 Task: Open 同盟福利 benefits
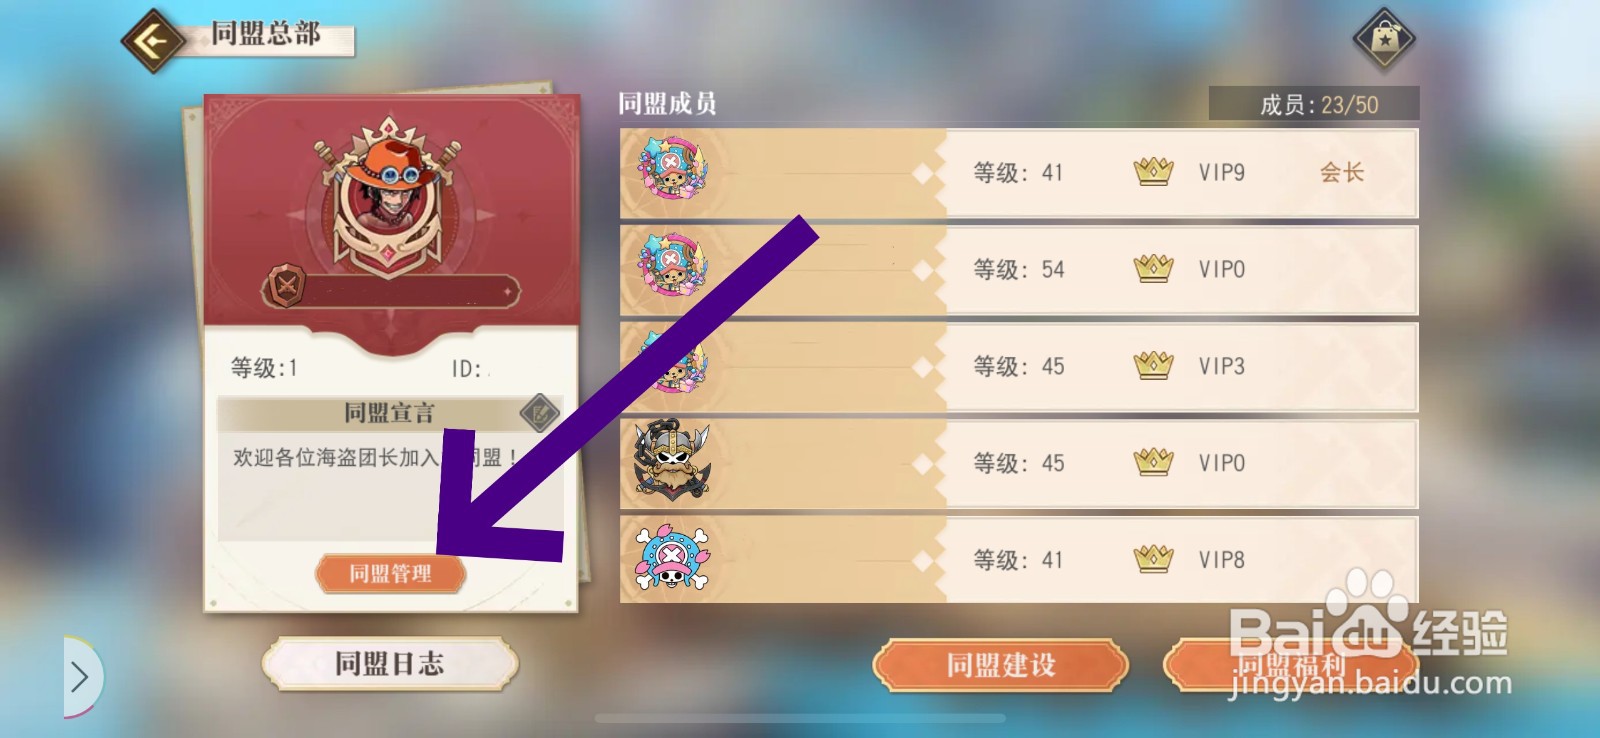tap(1290, 665)
